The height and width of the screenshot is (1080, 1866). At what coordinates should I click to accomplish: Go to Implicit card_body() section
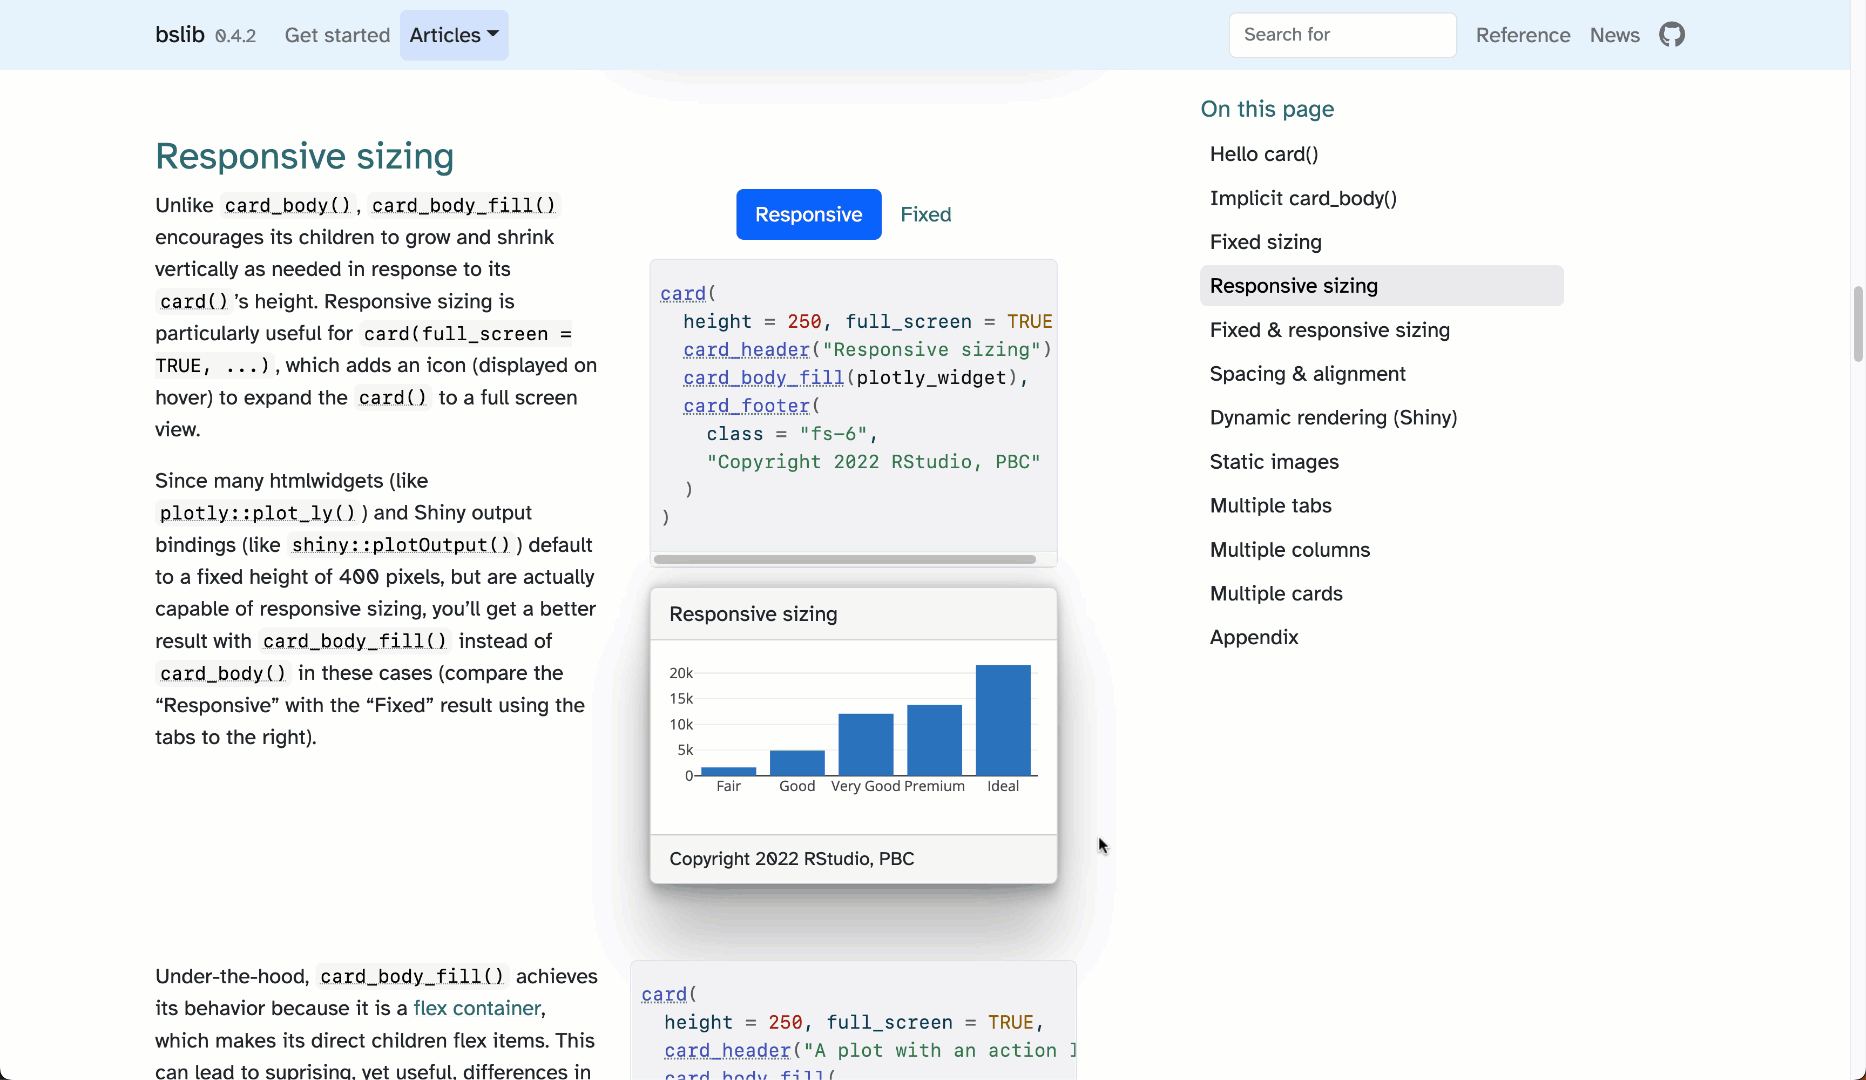click(1303, 198)
